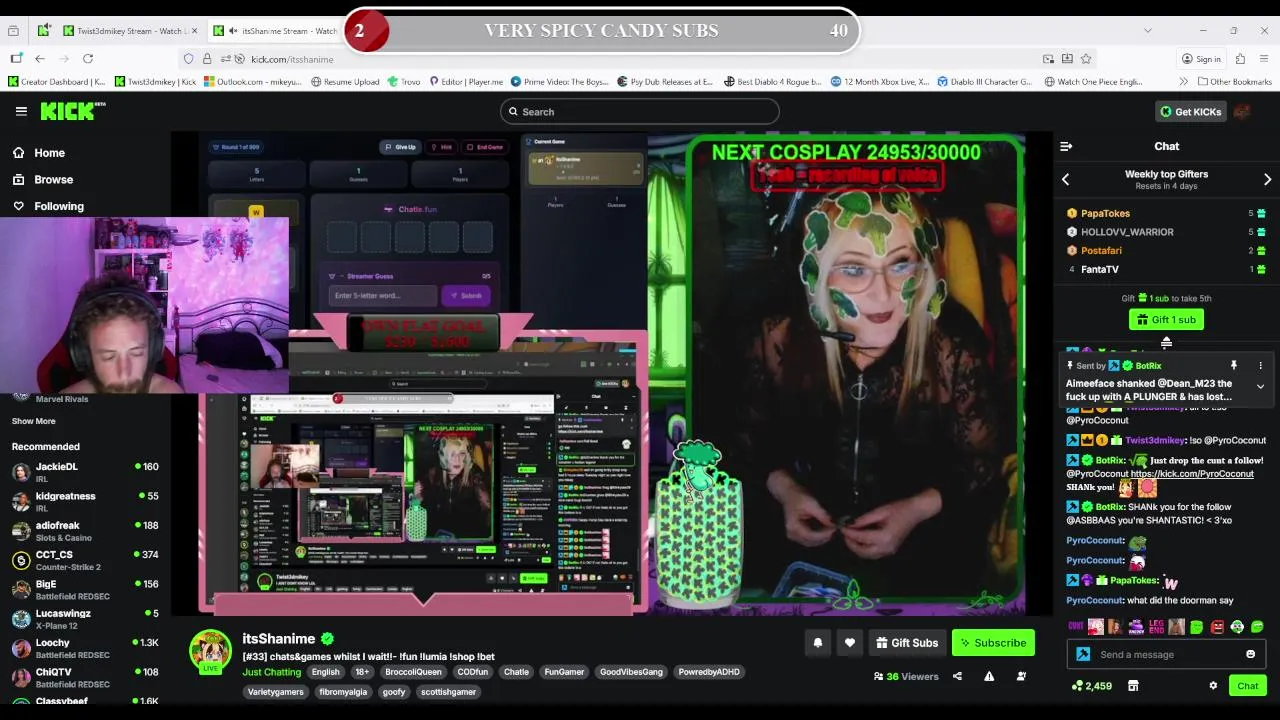Open FantaTV gifter entry
Image resolution: width=1280 pixels, height=720 pixels.
point(1099,269)
